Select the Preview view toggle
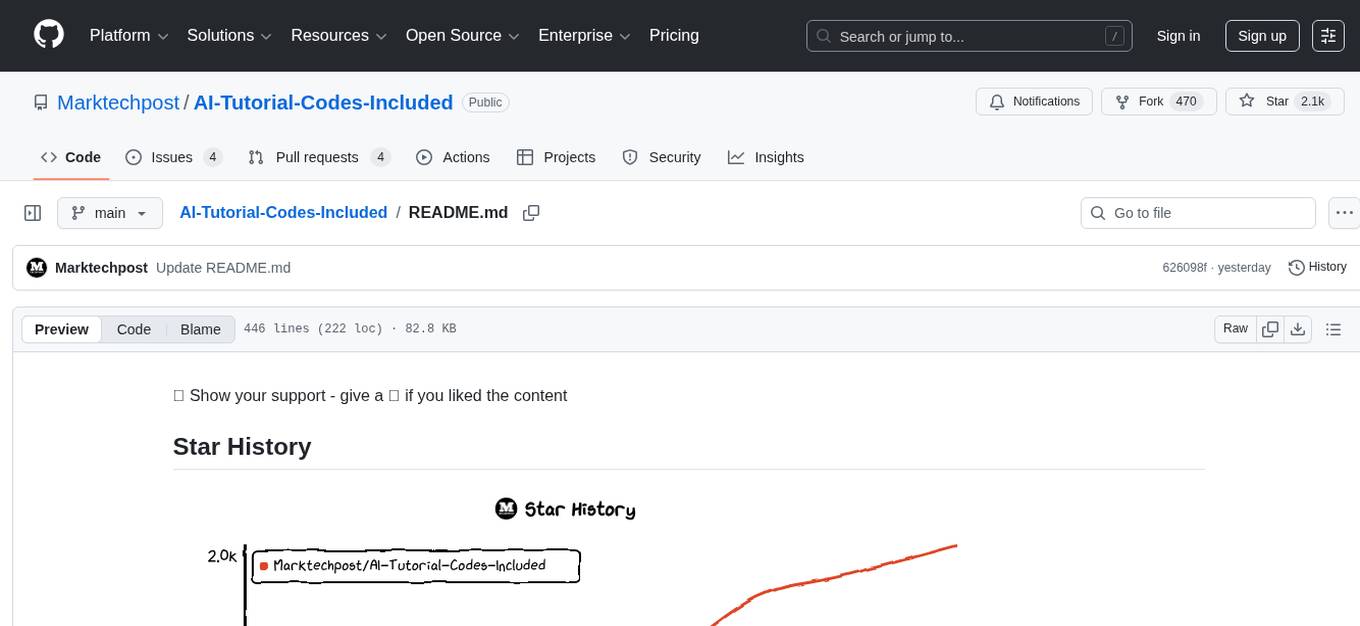The height and width of the screenshot is (626, 1360). [x=62, y=329]
